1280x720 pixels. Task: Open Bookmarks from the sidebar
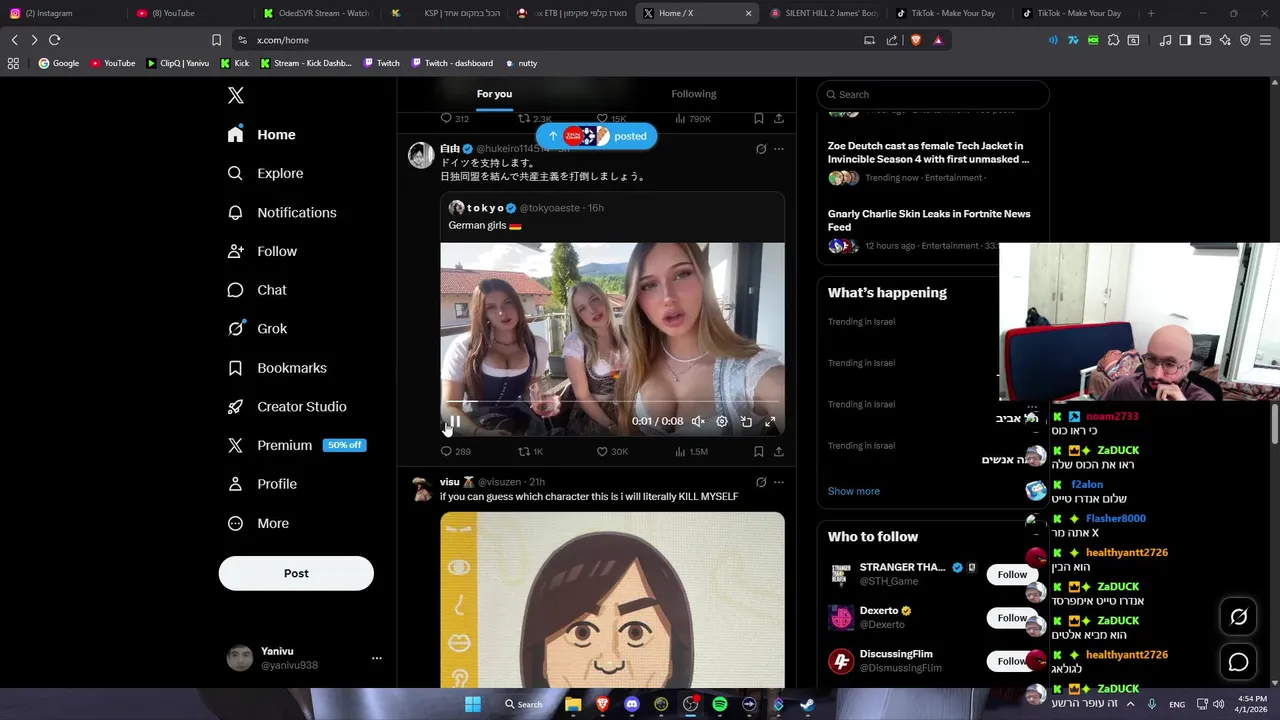coord(277,368)
